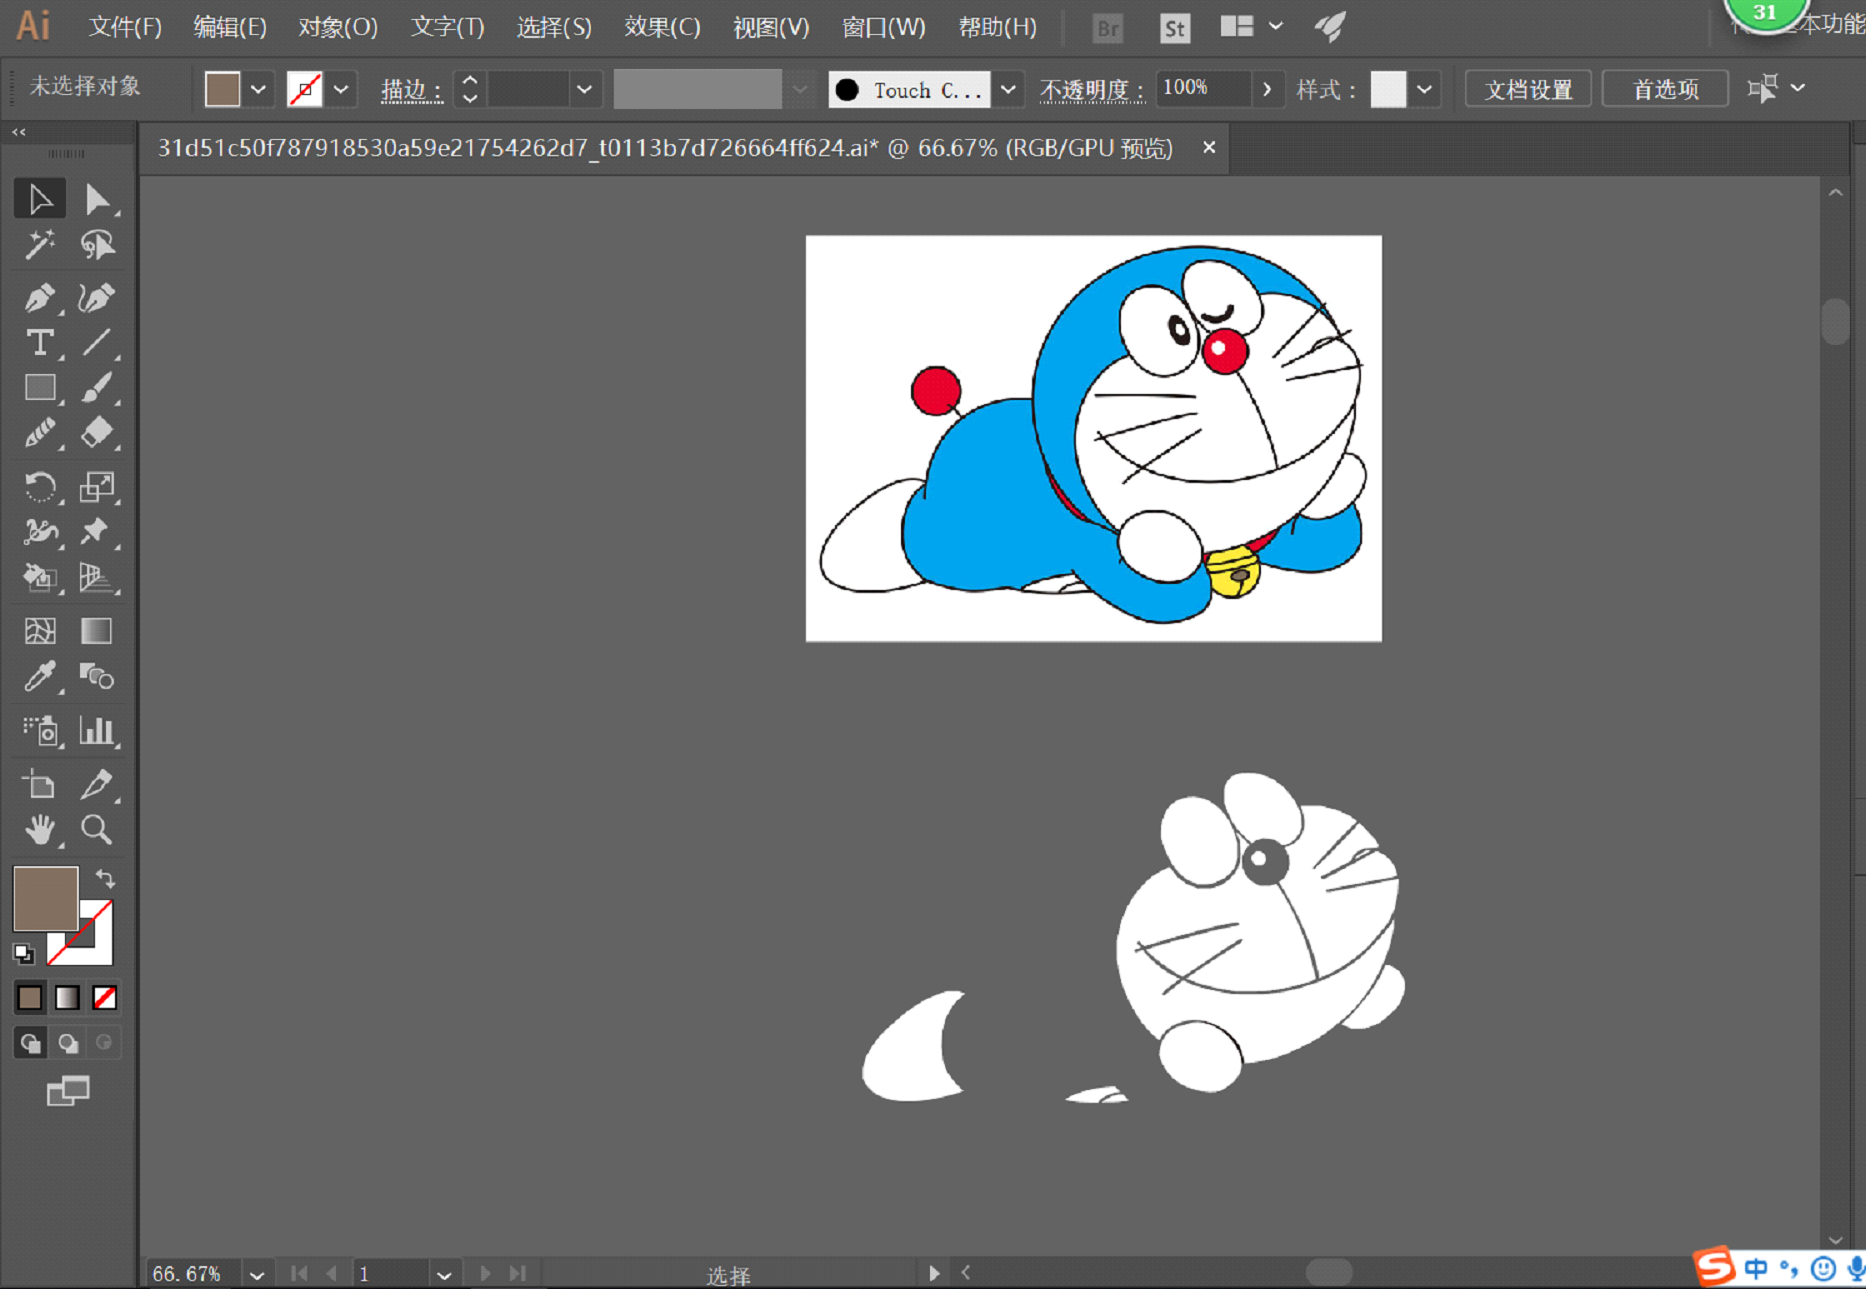Select the Selection tool (black arrow)
This screenshot has width=1866, height=1289.
point(40,199)
